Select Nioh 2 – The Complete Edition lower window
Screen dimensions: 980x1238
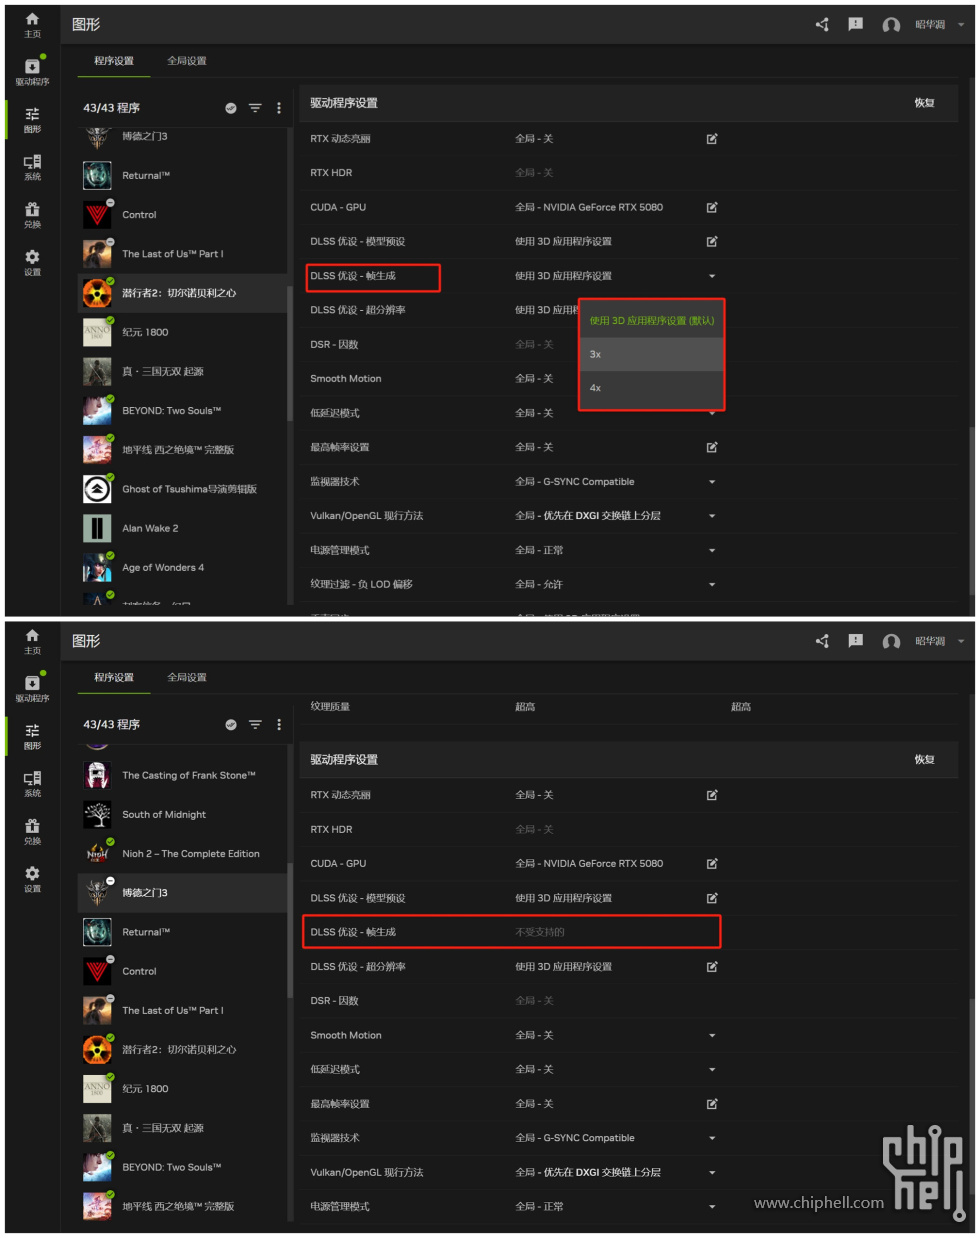(182, 854)
